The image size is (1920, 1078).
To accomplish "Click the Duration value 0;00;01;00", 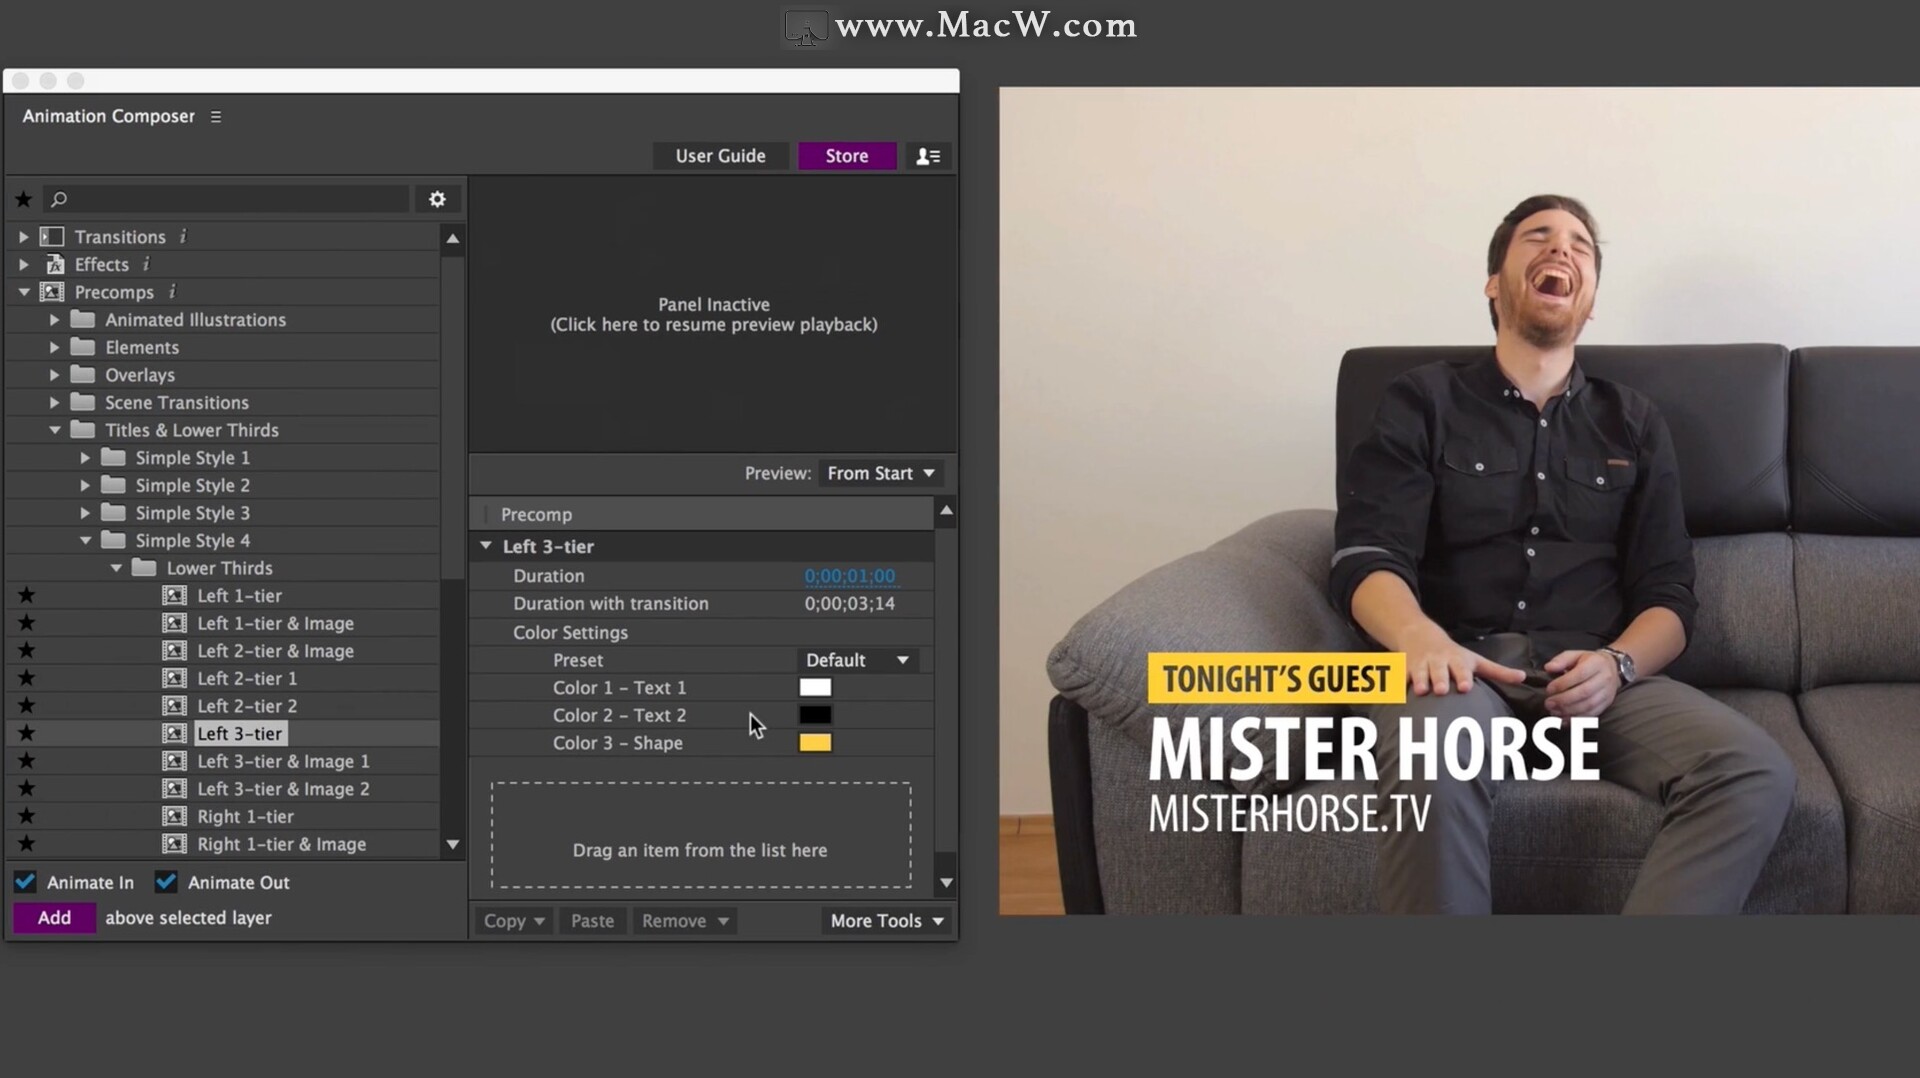I will [x=850, y=576].
